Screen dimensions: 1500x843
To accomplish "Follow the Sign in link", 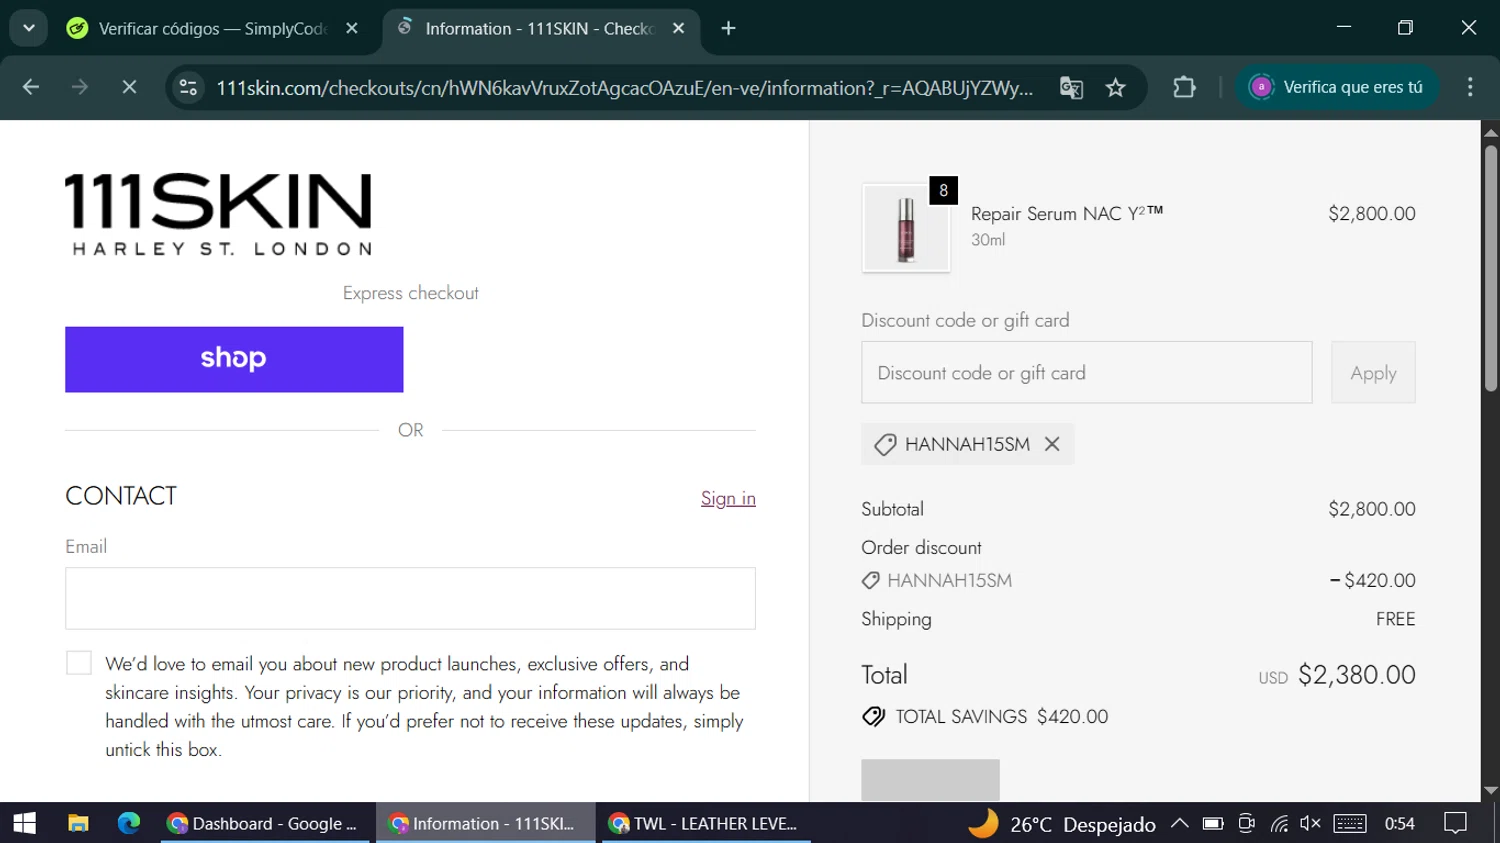I will point(728,498).
